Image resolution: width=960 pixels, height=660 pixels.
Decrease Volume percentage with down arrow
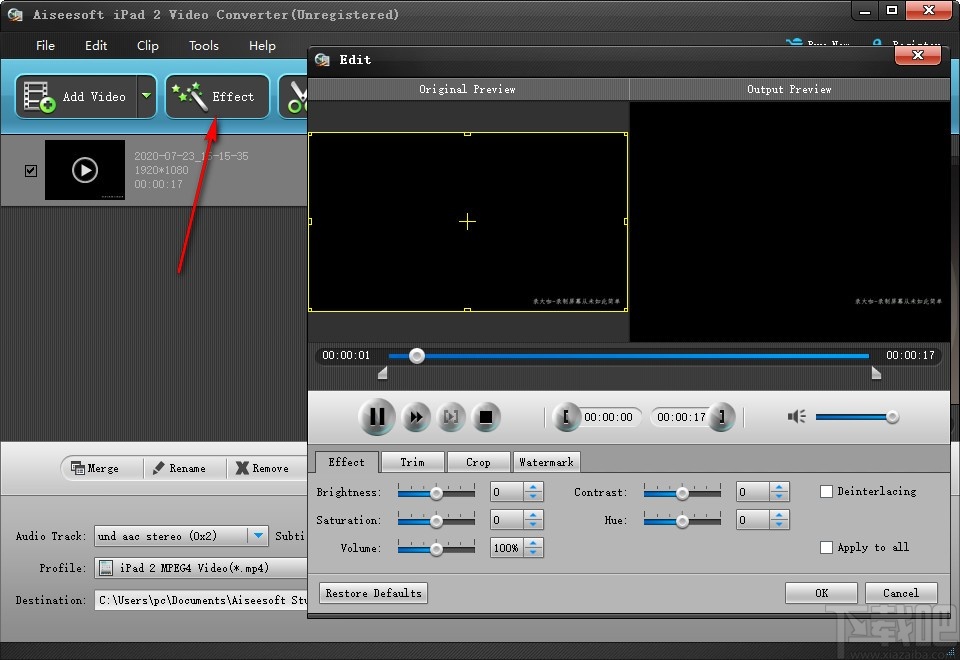click(x=533, y=553)
